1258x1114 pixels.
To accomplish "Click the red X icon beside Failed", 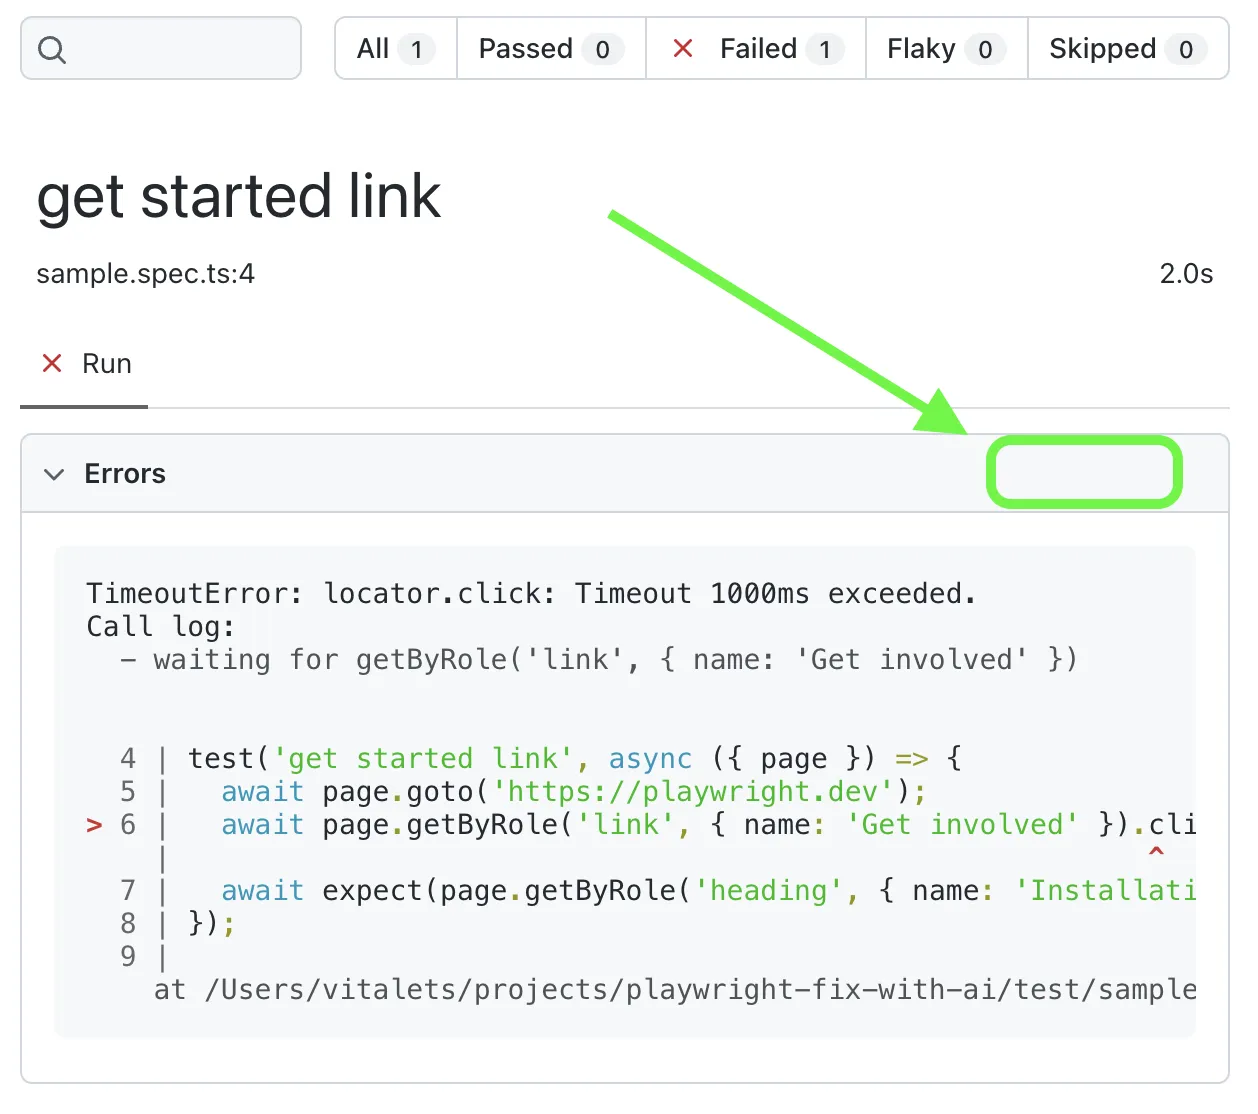I will pos(683,48).
